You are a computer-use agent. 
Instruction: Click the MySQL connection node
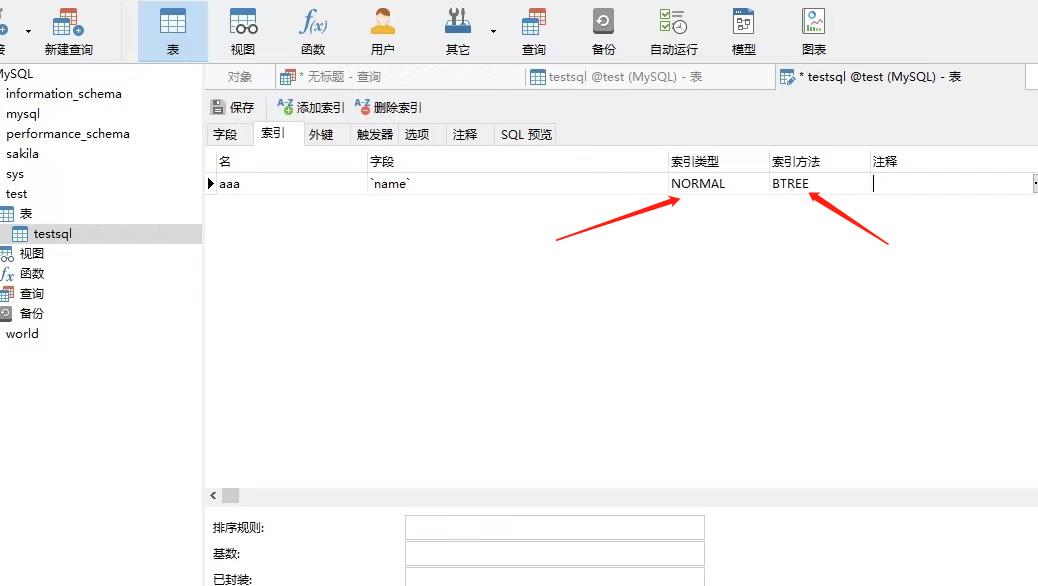16,73
